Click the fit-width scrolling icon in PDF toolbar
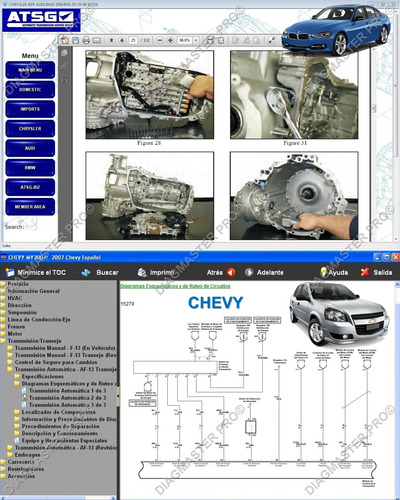400x500 pixels. 210,40
